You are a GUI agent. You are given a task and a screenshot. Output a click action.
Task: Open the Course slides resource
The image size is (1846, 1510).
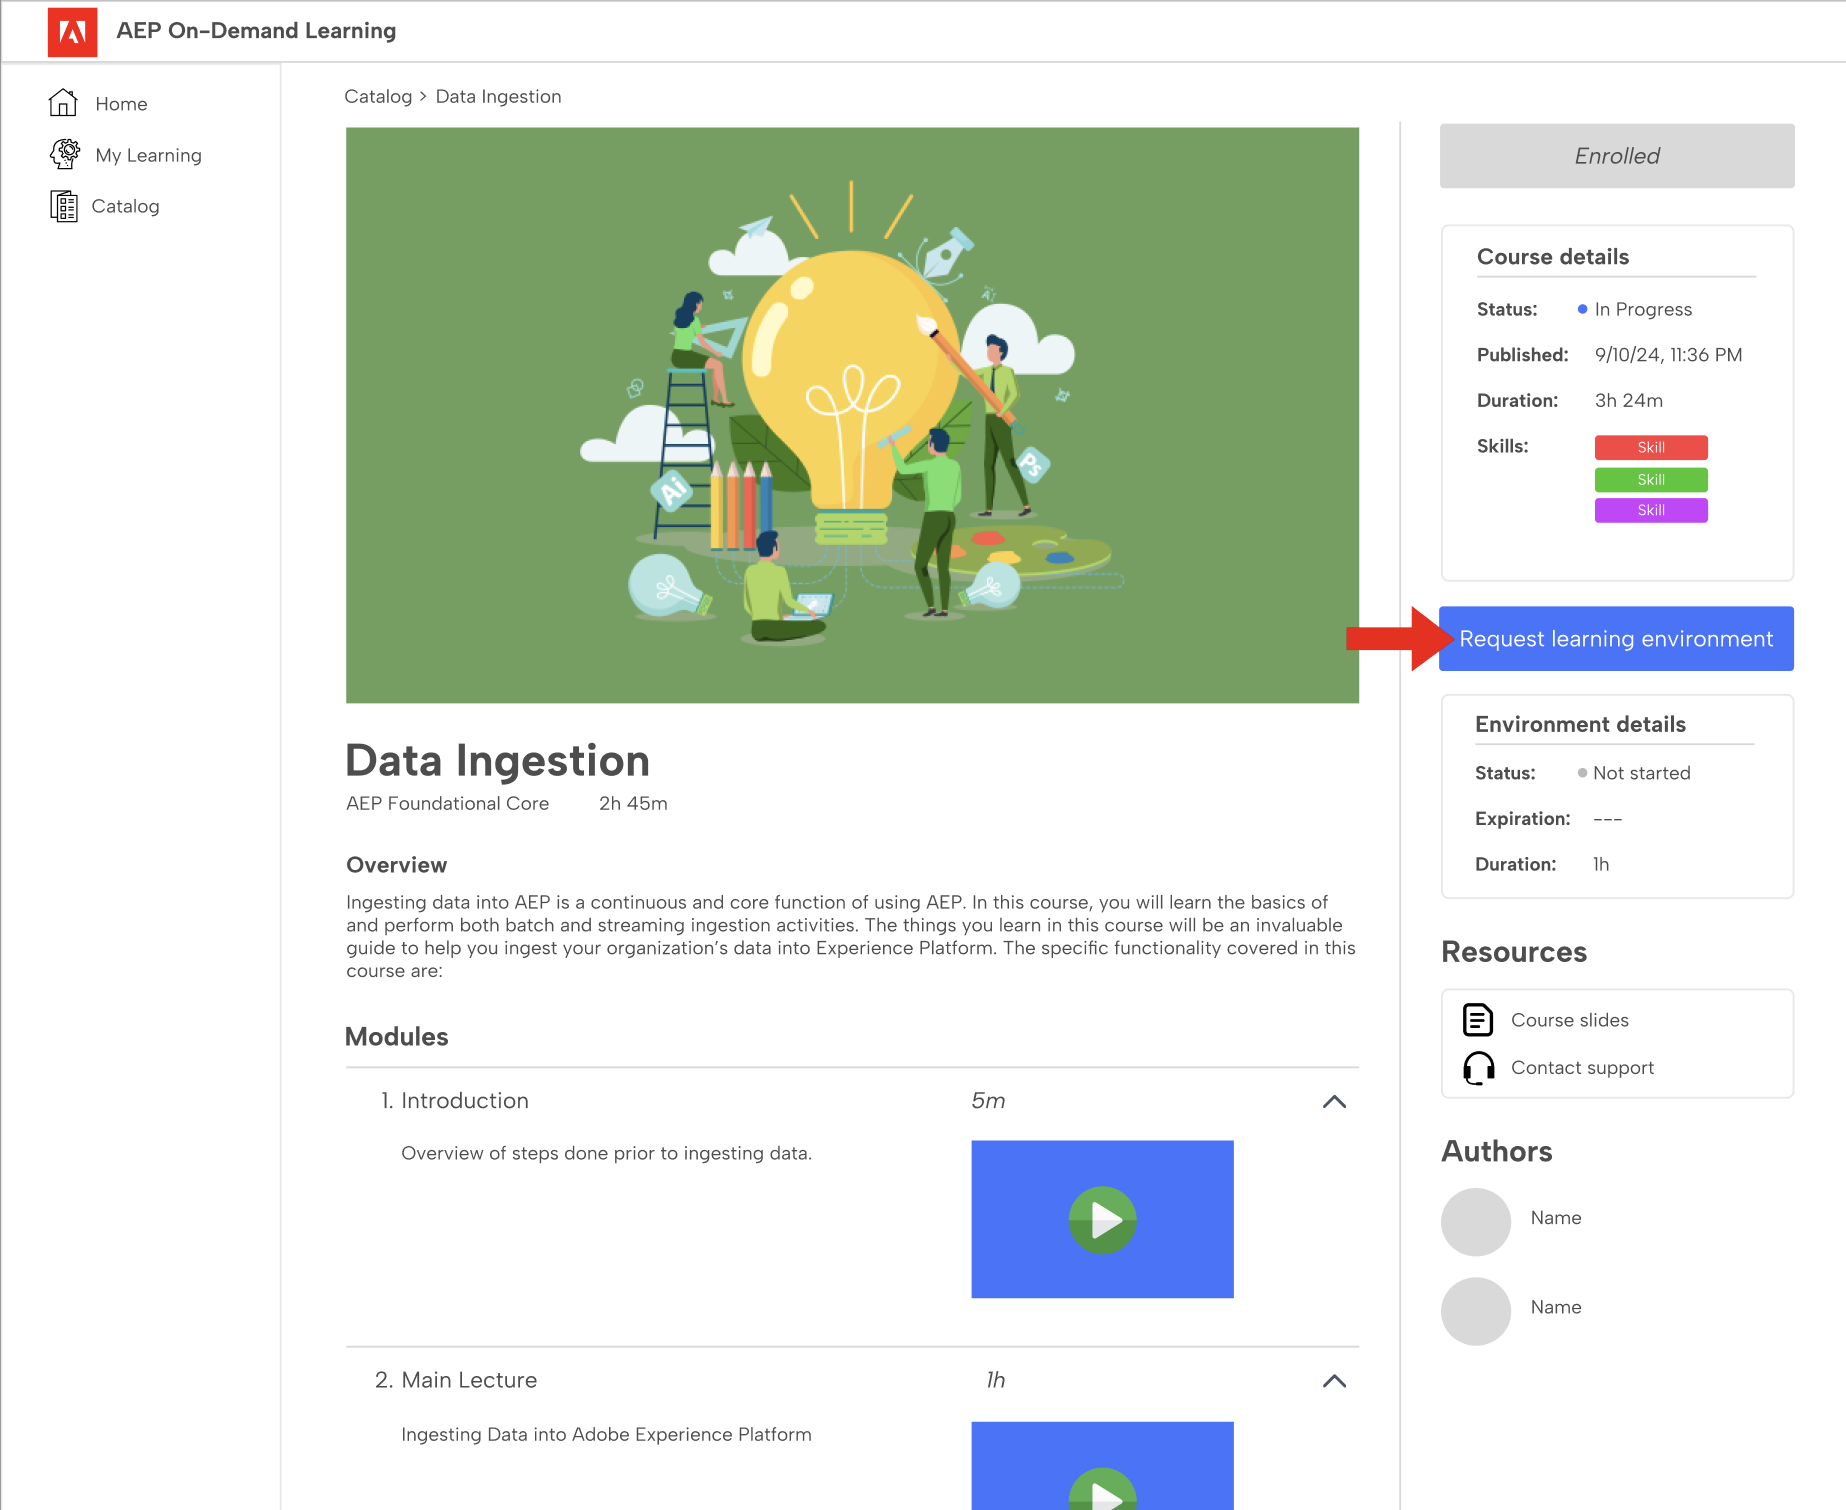(x=1569, y=1020)
